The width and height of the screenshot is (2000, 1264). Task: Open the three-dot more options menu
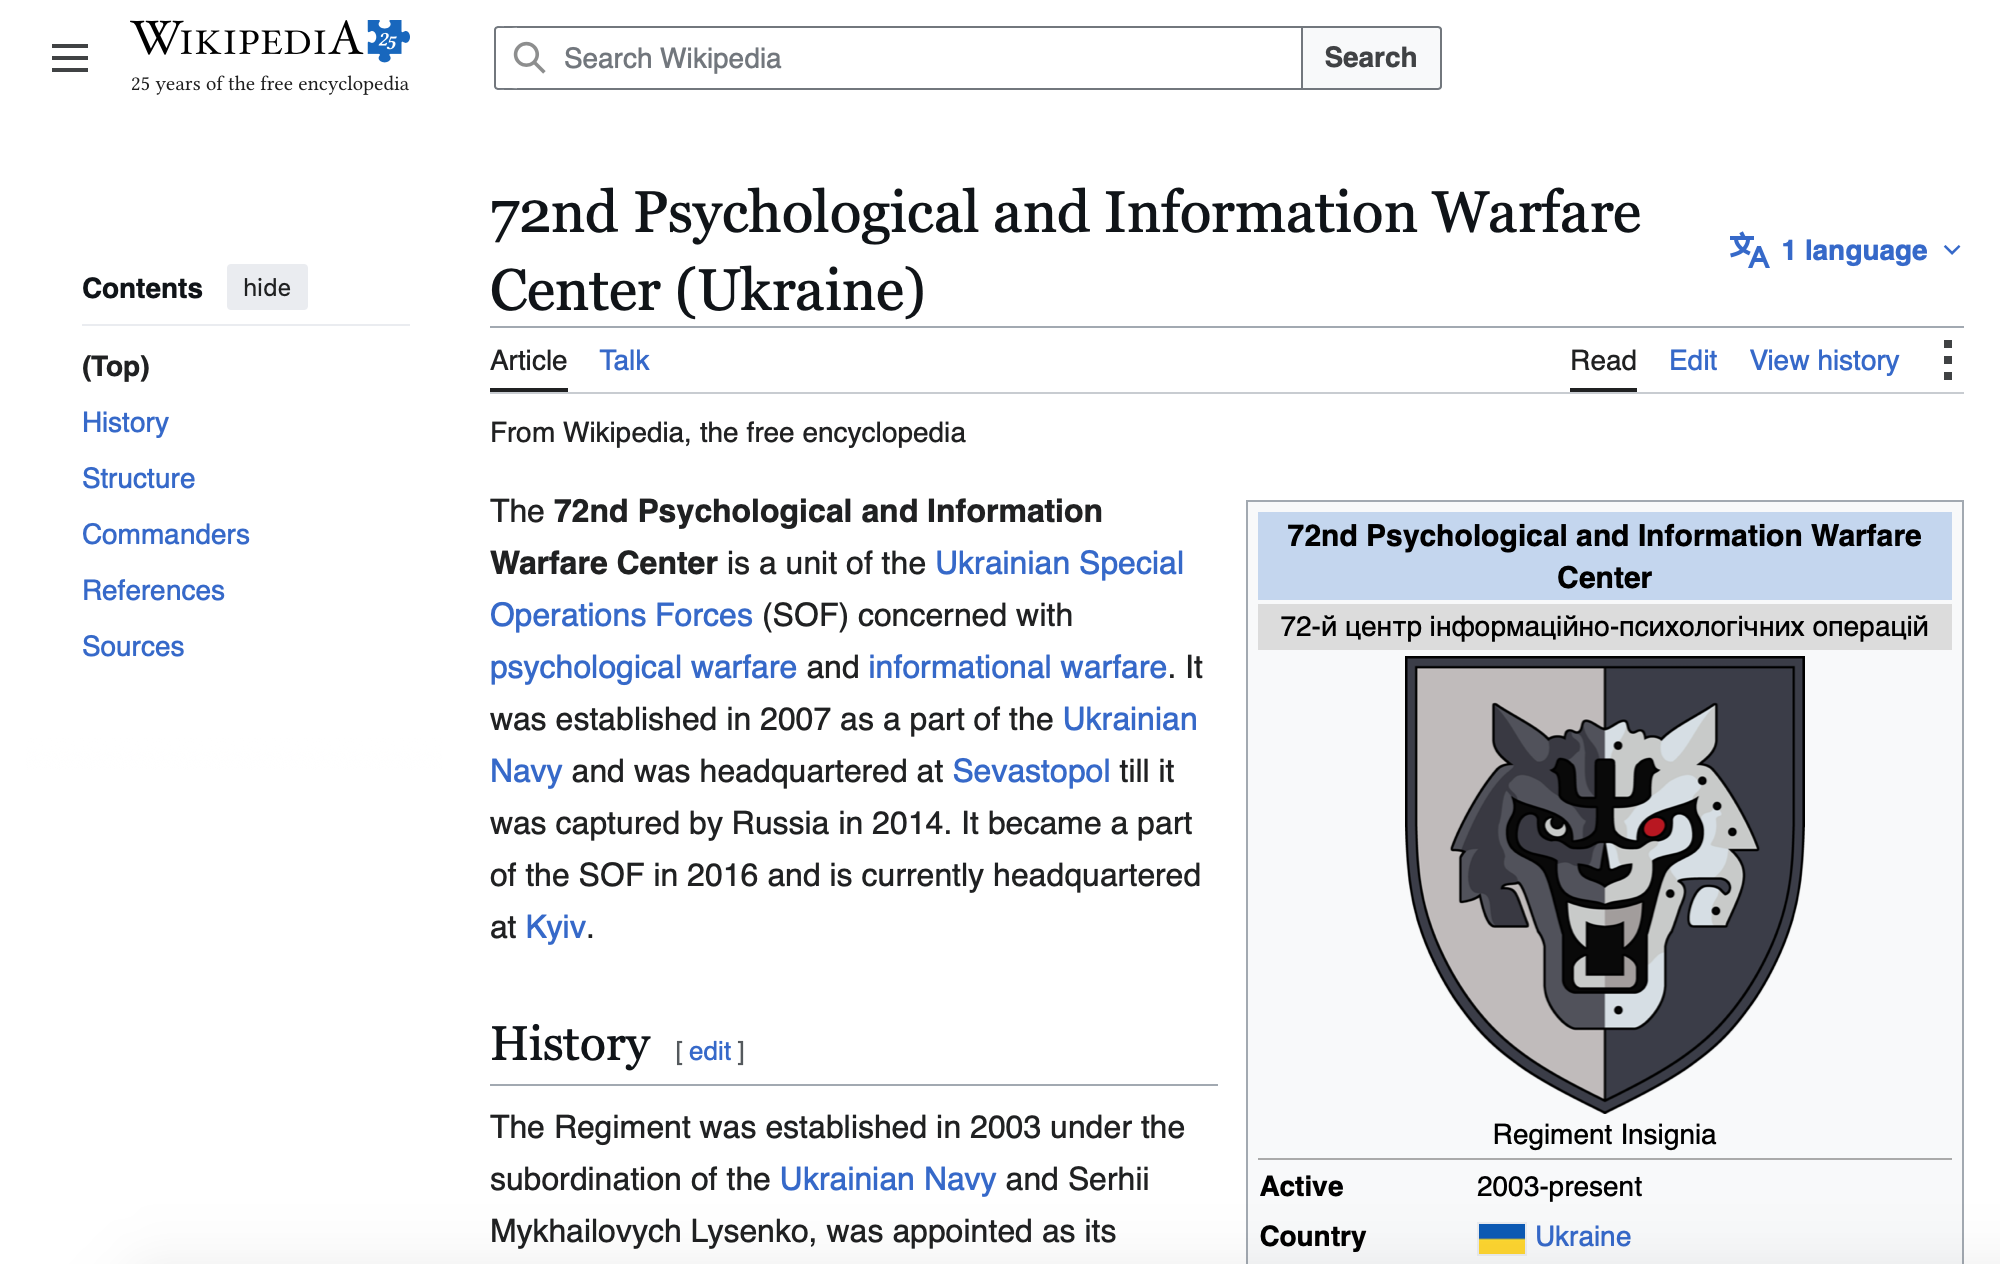point(1947,360)
